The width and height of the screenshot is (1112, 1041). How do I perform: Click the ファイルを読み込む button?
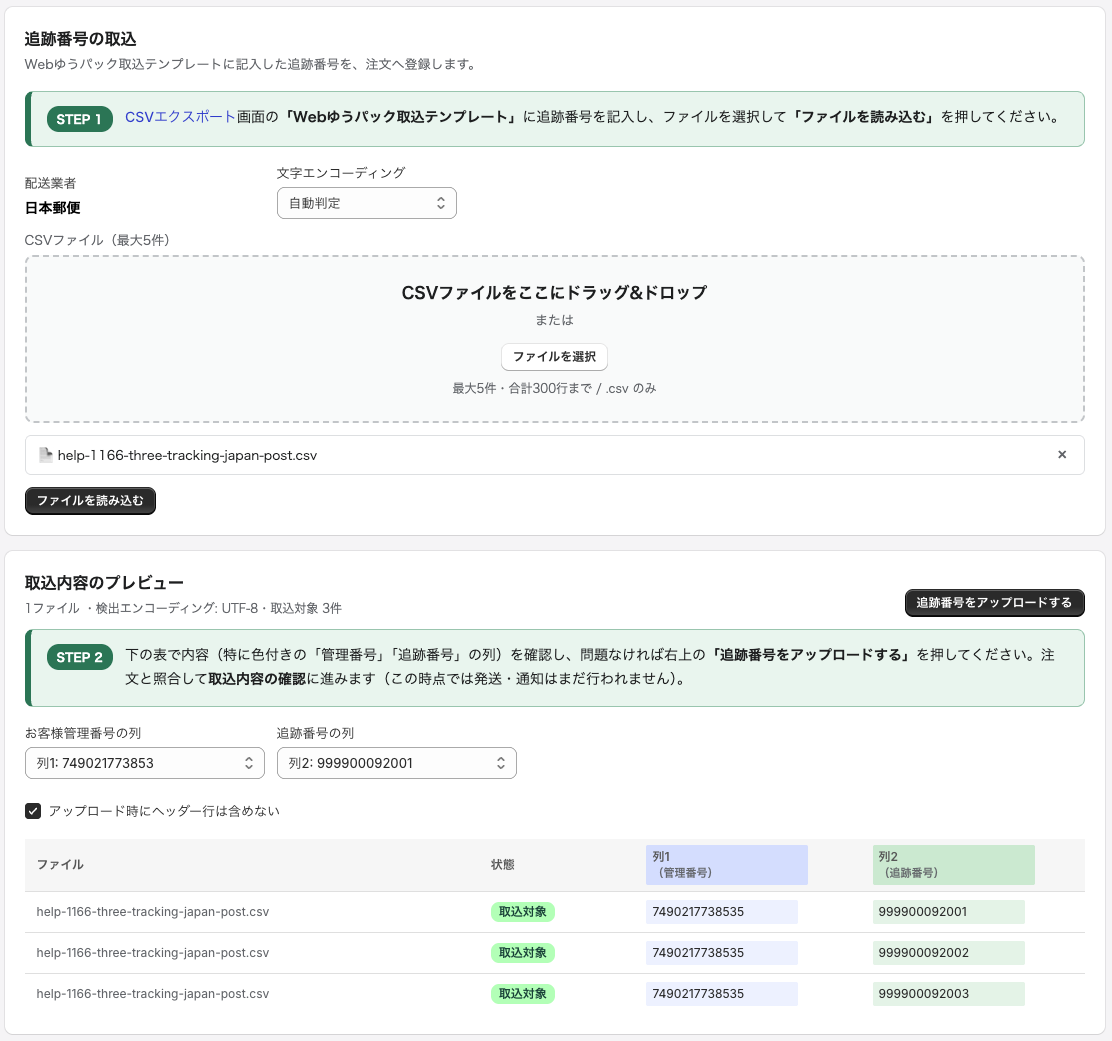[90, 501]
